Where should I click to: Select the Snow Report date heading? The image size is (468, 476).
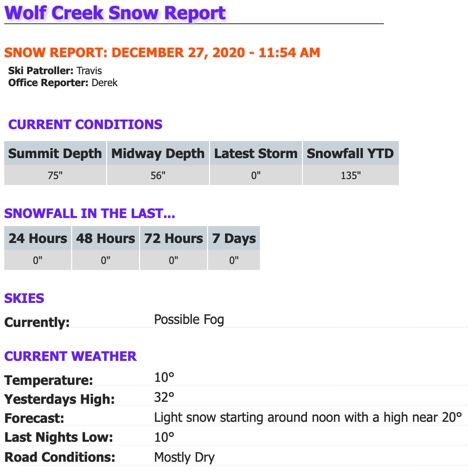coord(162,53)
